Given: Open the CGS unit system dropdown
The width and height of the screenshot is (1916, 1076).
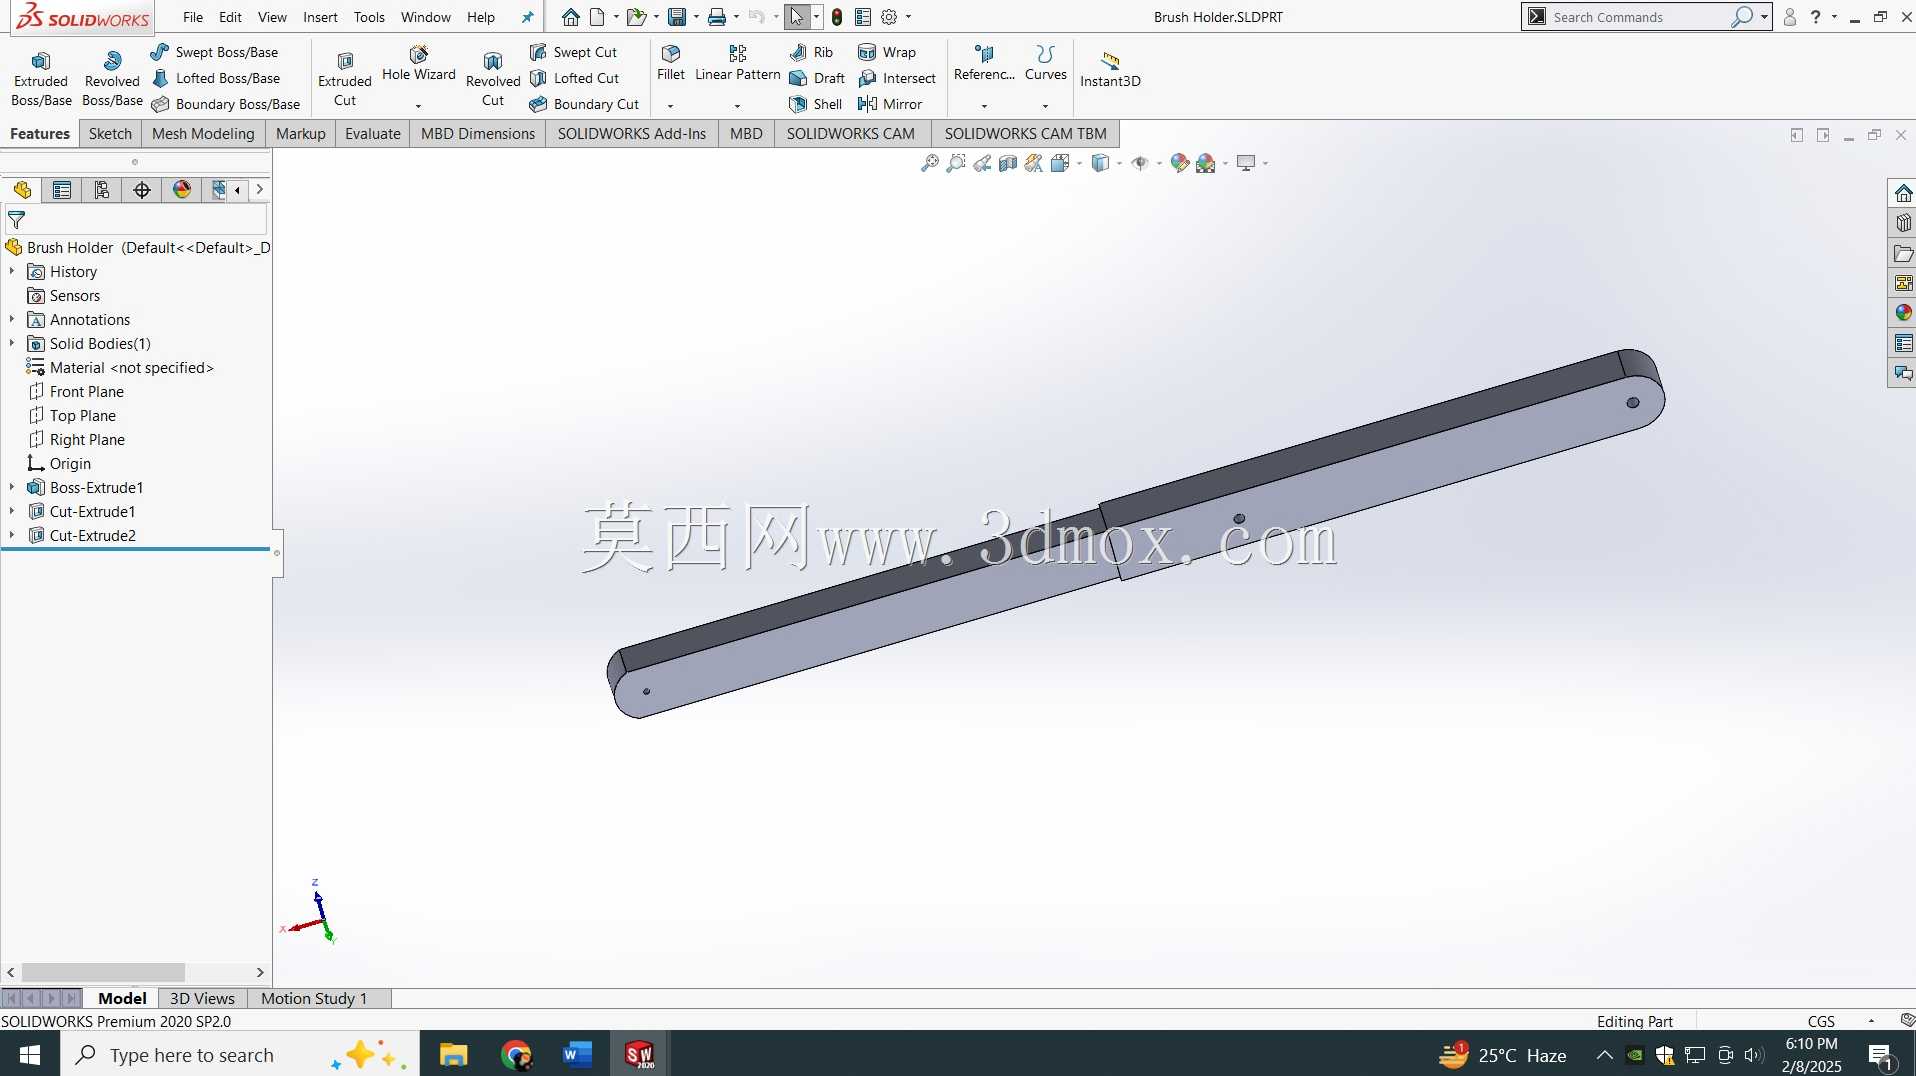Looking at the screenshot, I should click(1871, 1021).
